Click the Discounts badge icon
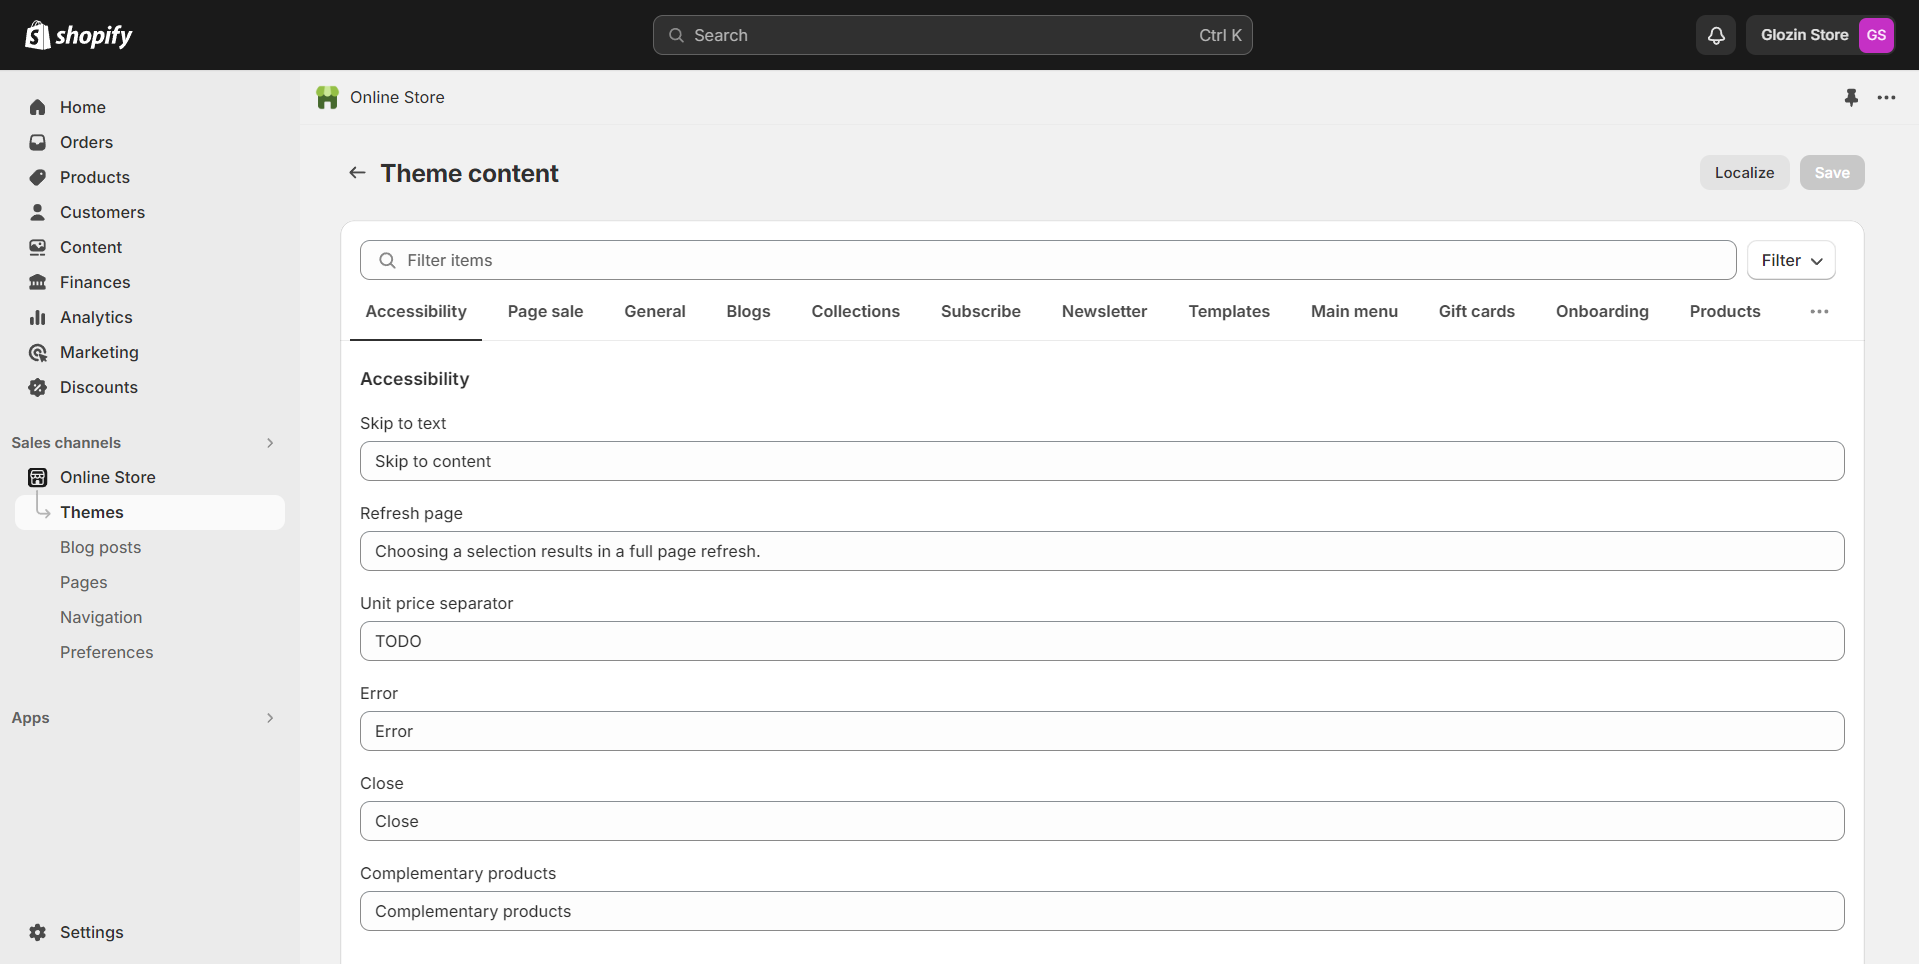Screen dimensions: 1919x964 (38, 387)
